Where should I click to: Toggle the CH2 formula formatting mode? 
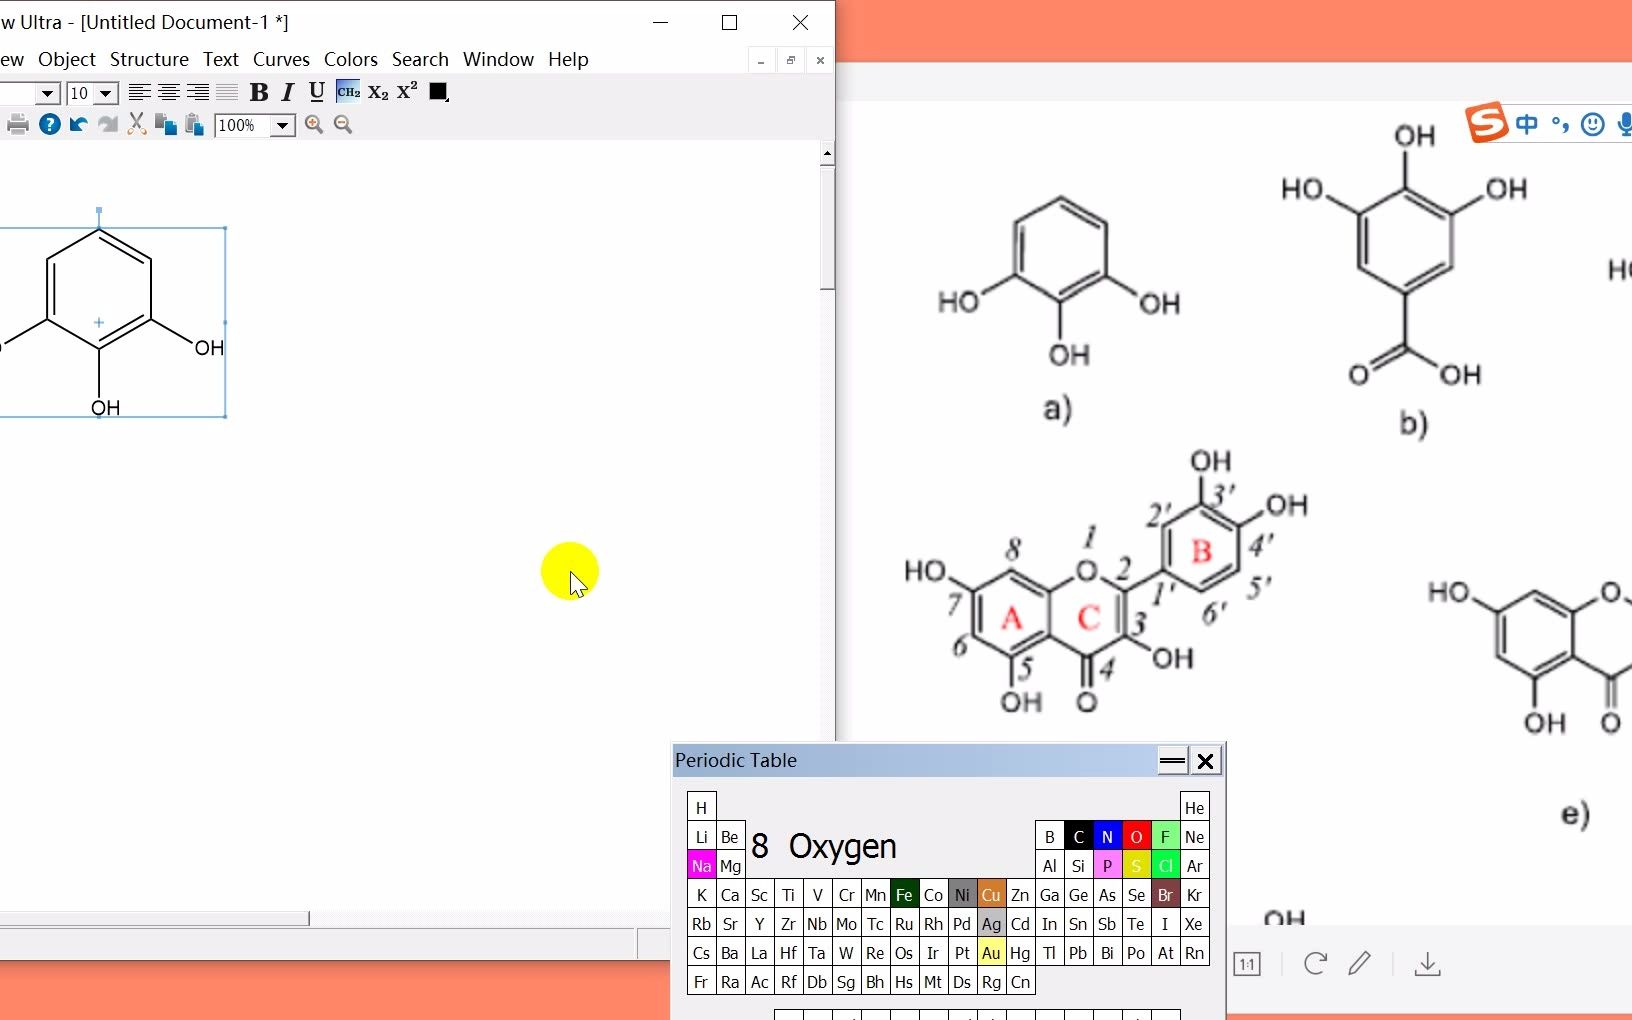pyautogui.click(x=347, y=92)
